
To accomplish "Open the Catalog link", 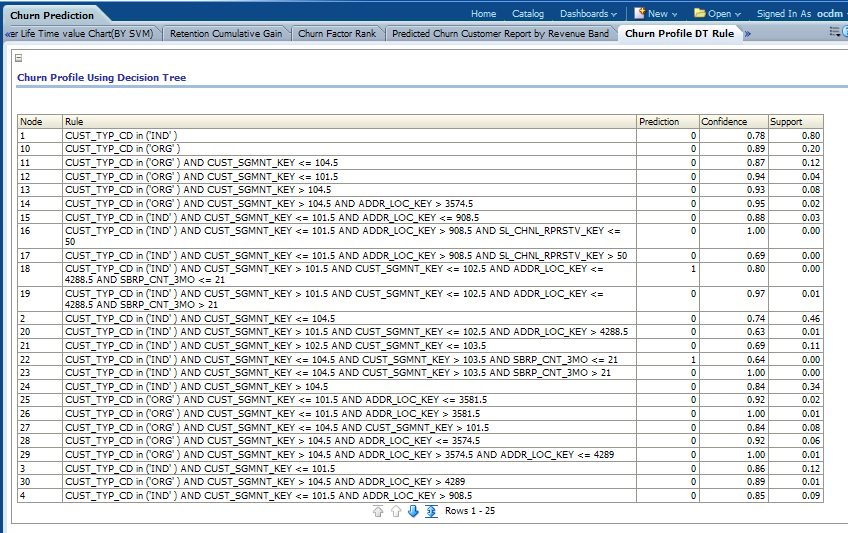I will coord(528,14).
